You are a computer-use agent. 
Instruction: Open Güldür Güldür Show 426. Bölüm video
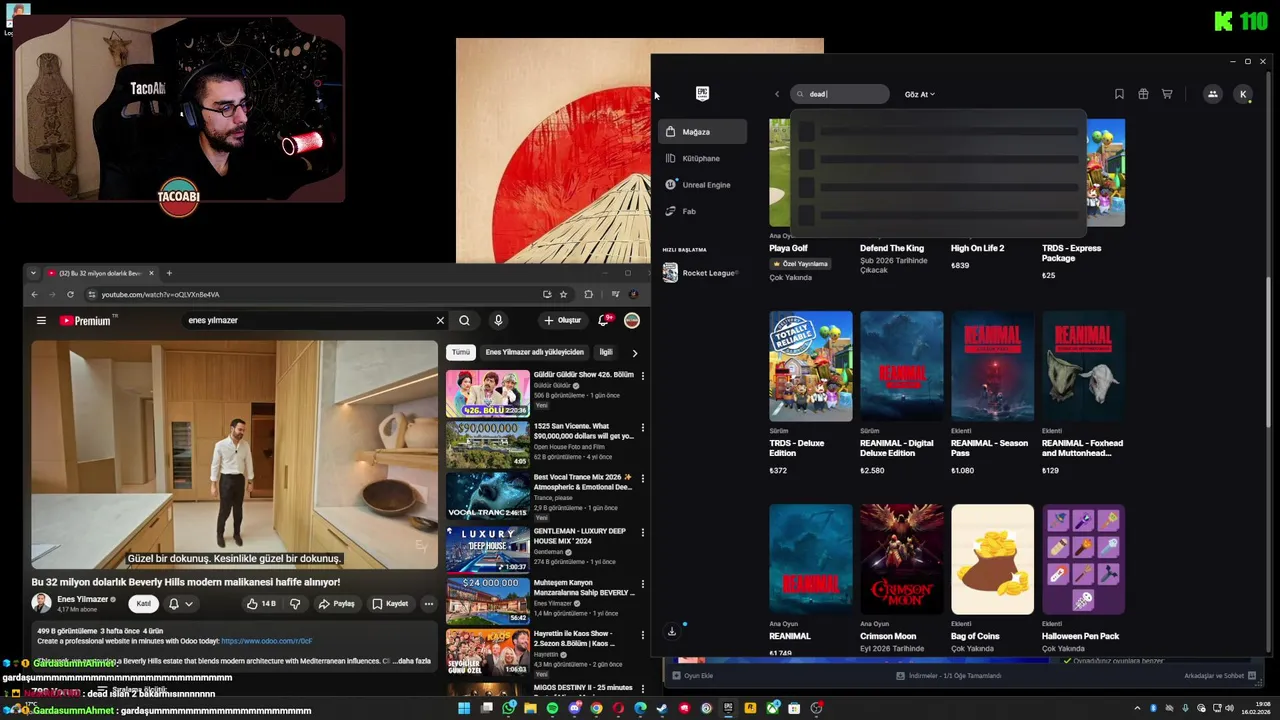488,393
